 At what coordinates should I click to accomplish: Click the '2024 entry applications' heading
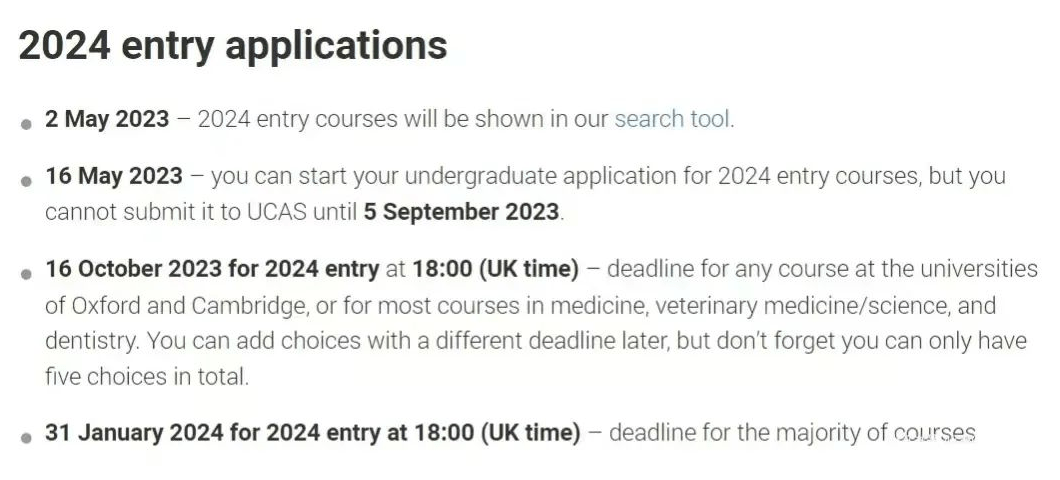pos(233,45)
